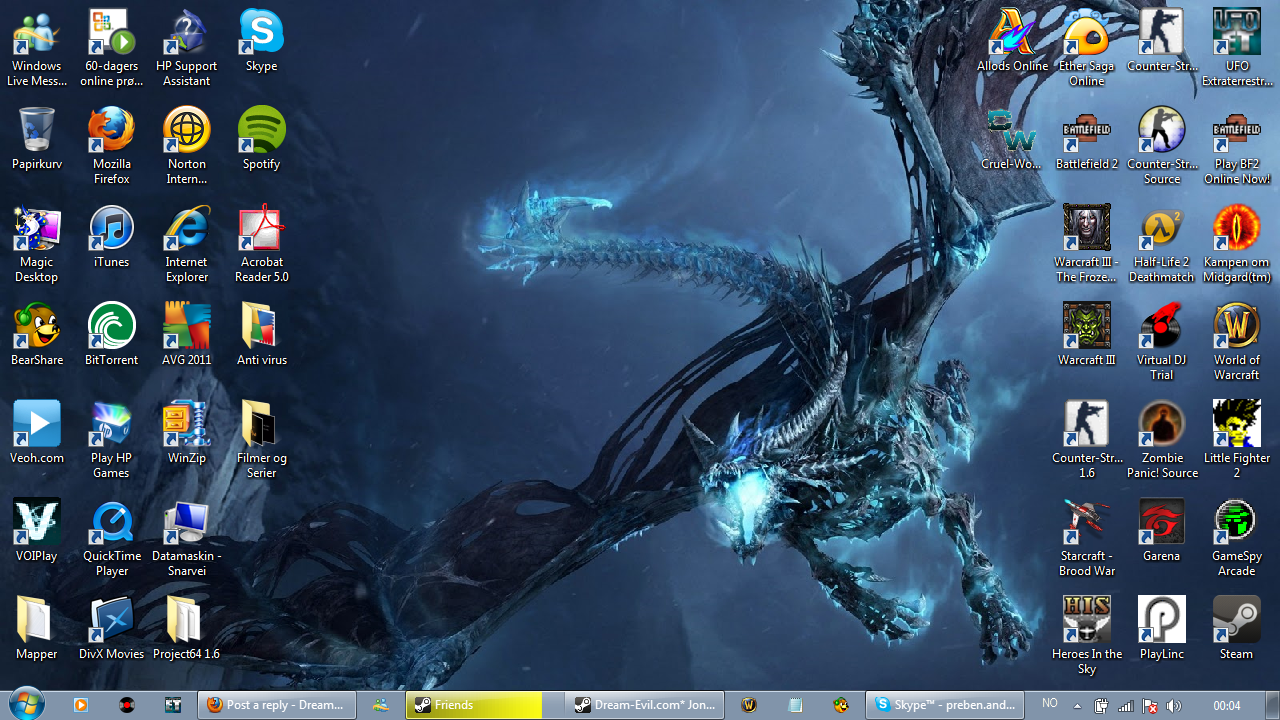Launch World of Warcraft from desktop
The height and width of the screenshot is (720, 1280).
(x=1236, y=327)
